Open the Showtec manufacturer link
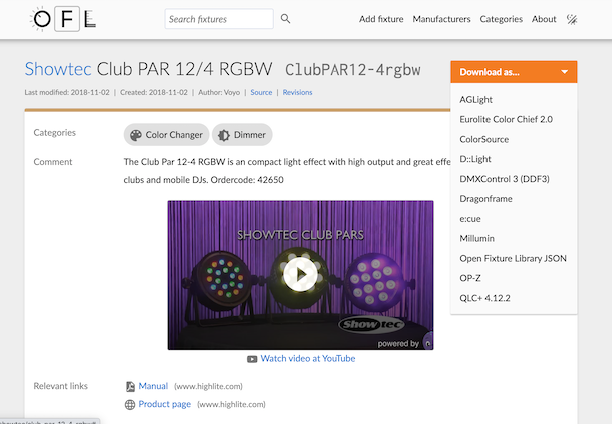Viewport: 612px width, 424px height. pyautogui.click(x=58, y=69)
